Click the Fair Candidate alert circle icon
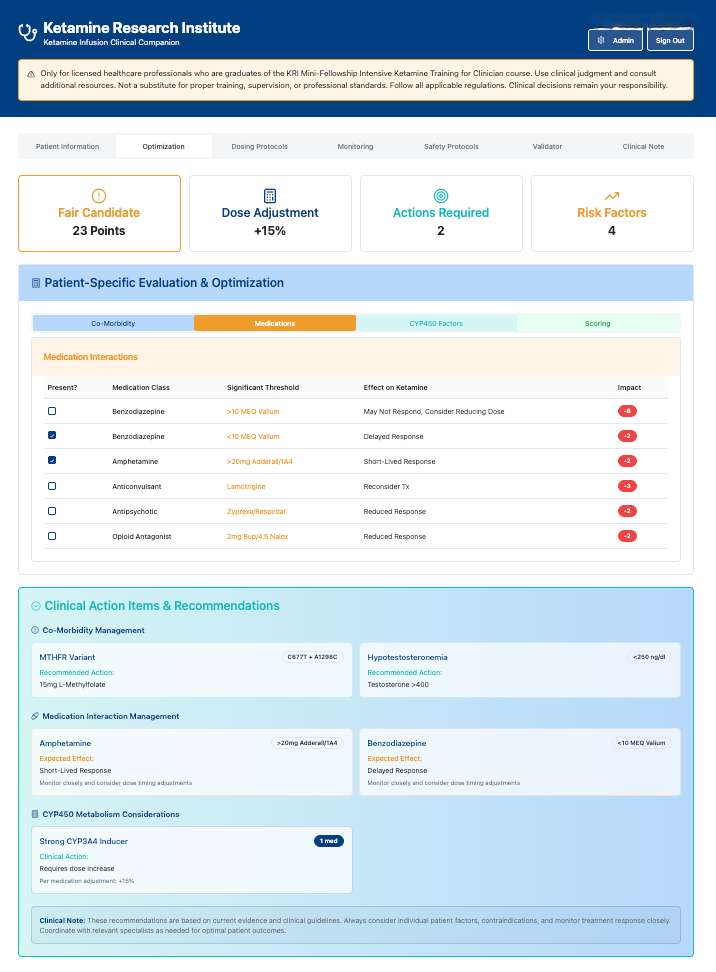The width and height of the screenshot is (716, 972). tap(99, 196)
